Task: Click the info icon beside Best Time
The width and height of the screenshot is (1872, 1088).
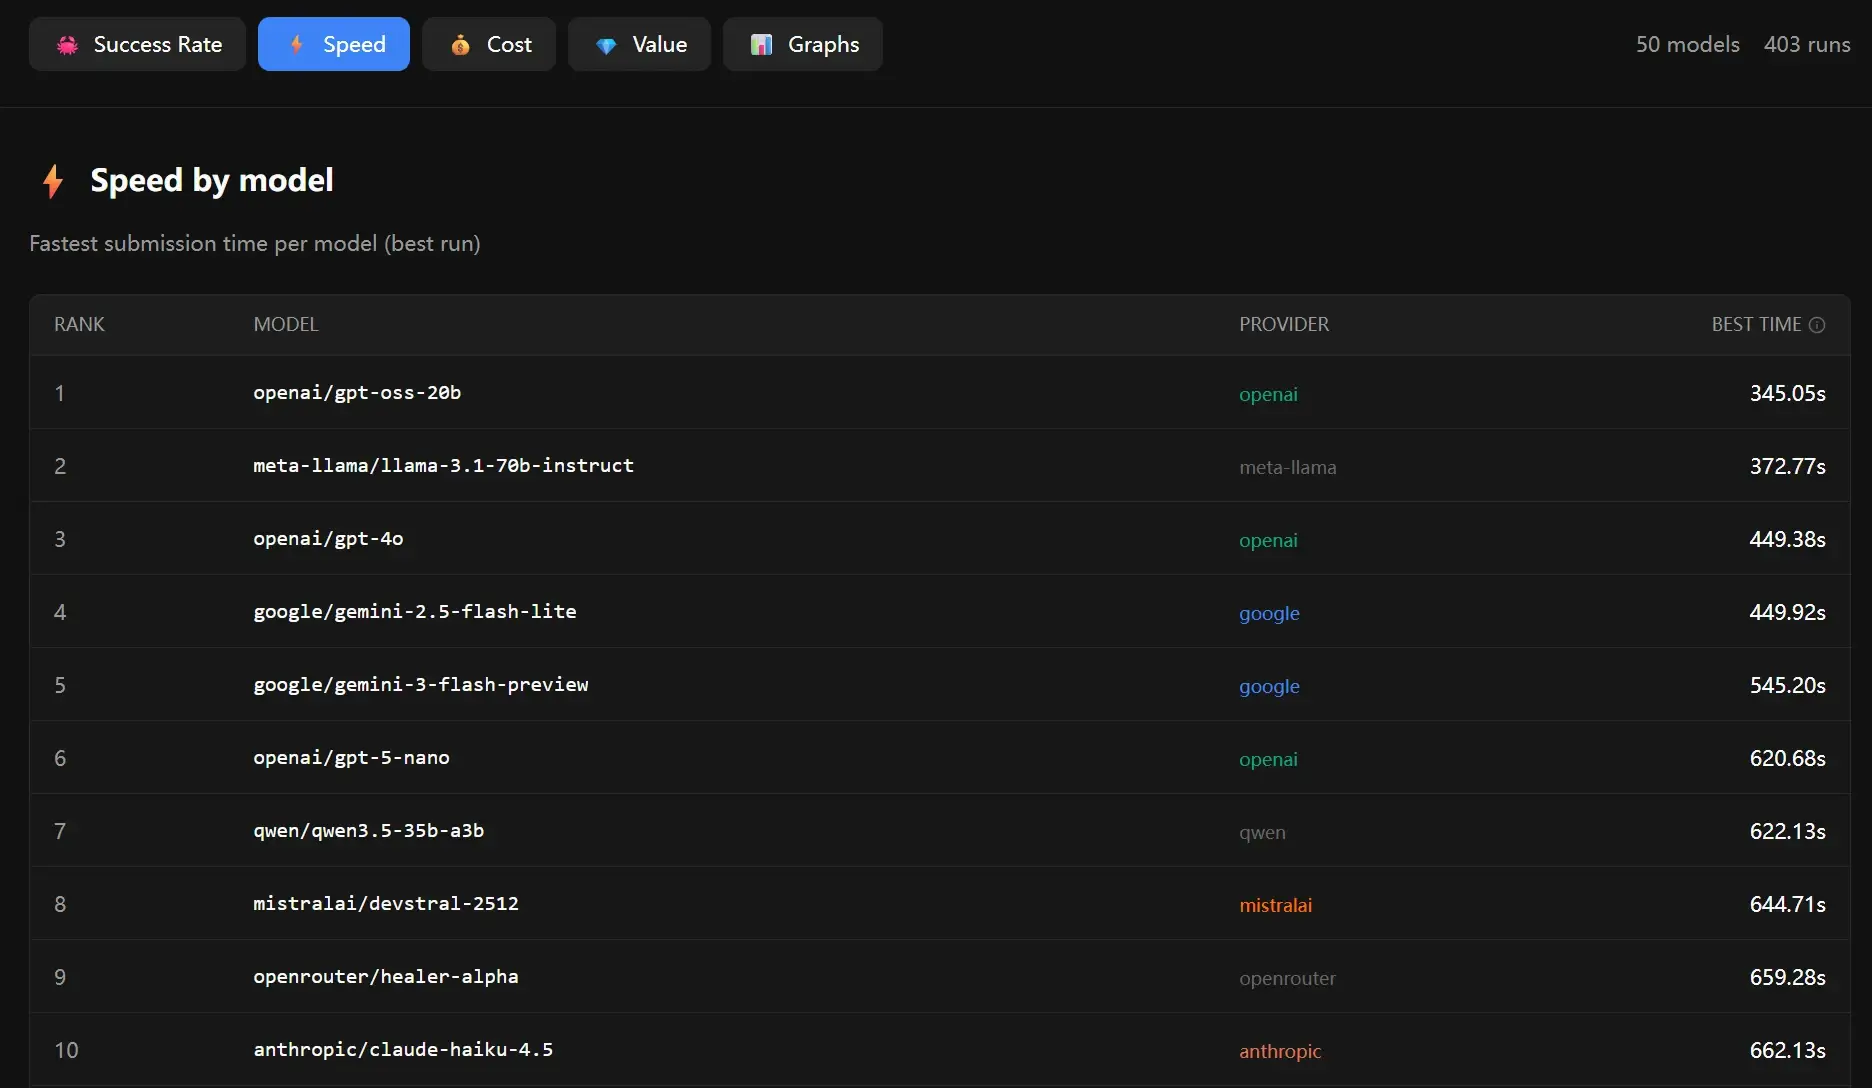Action: tap(1817, 325)
